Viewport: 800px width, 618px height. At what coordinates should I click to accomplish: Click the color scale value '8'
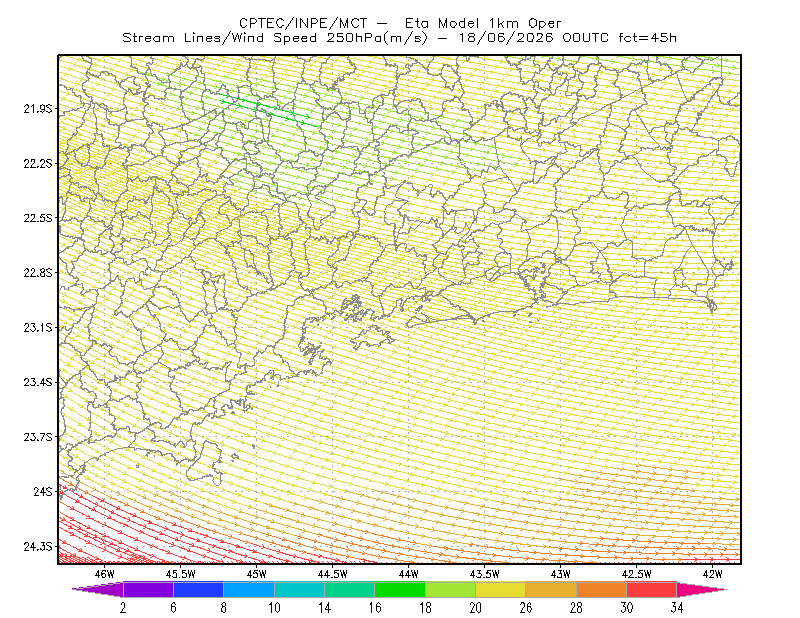[x=223, y=608]
